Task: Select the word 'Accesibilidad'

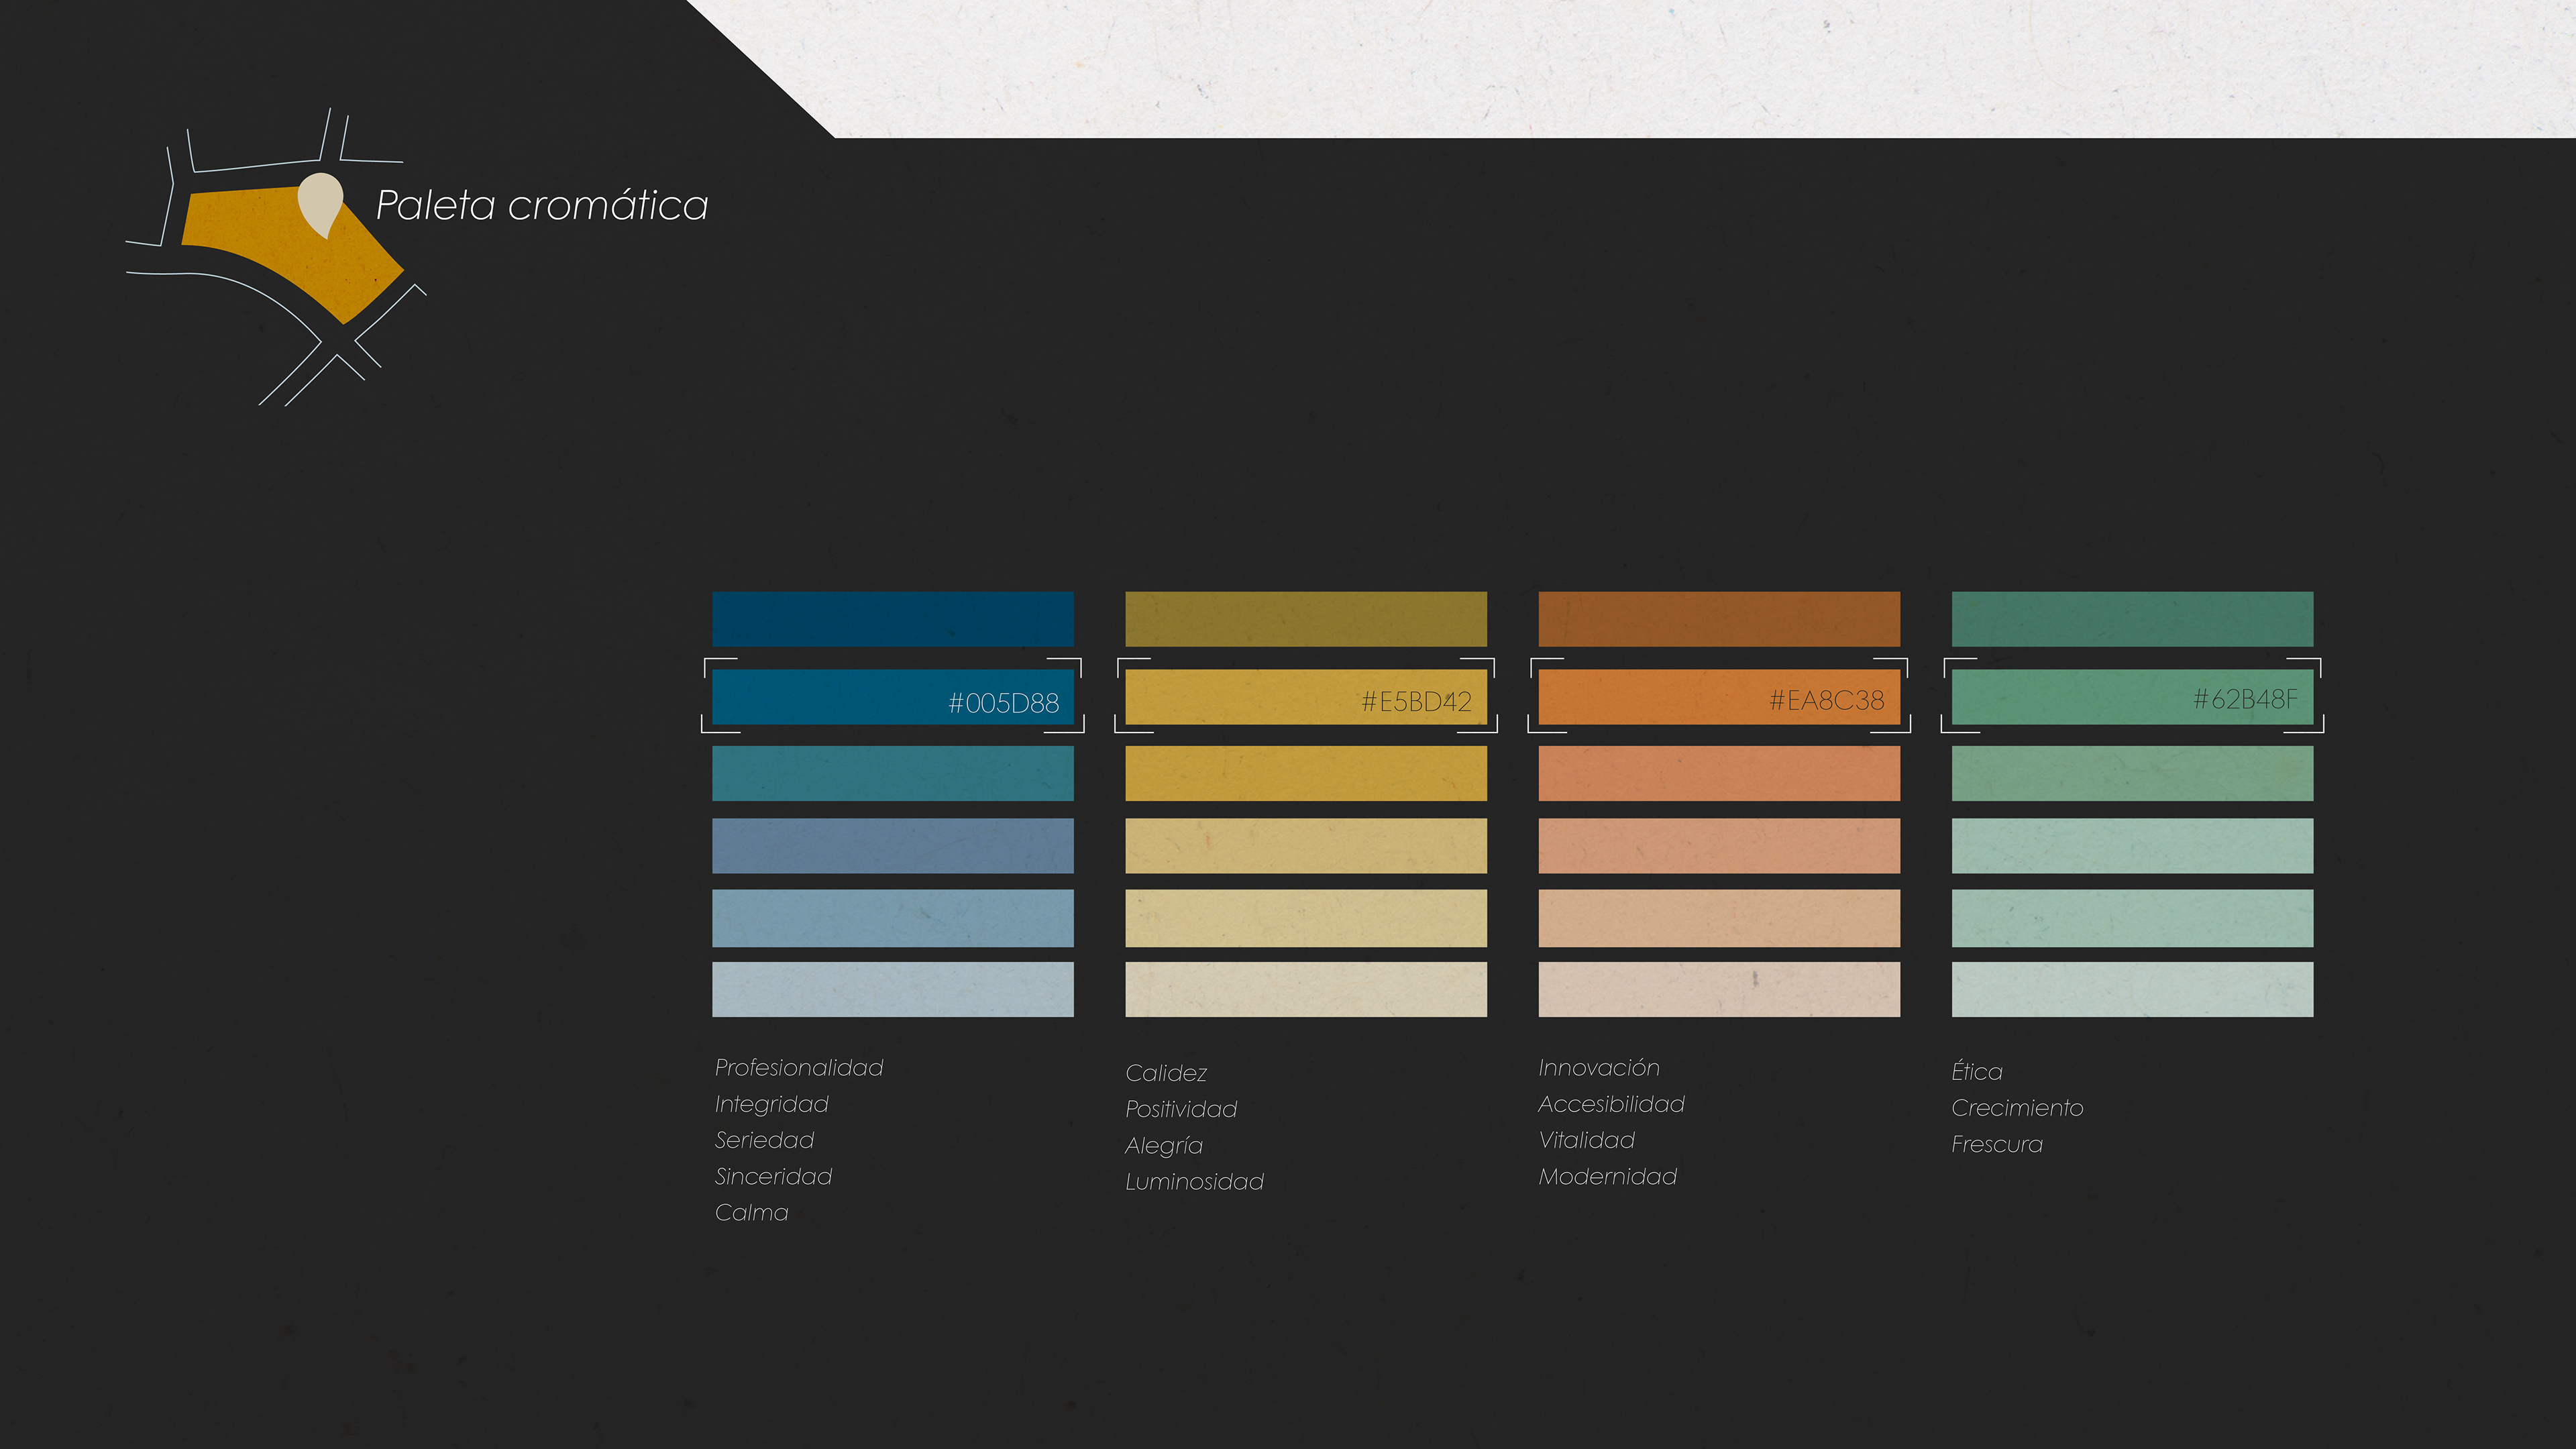Action: pyautogui.click(x=1612, y=1104)
